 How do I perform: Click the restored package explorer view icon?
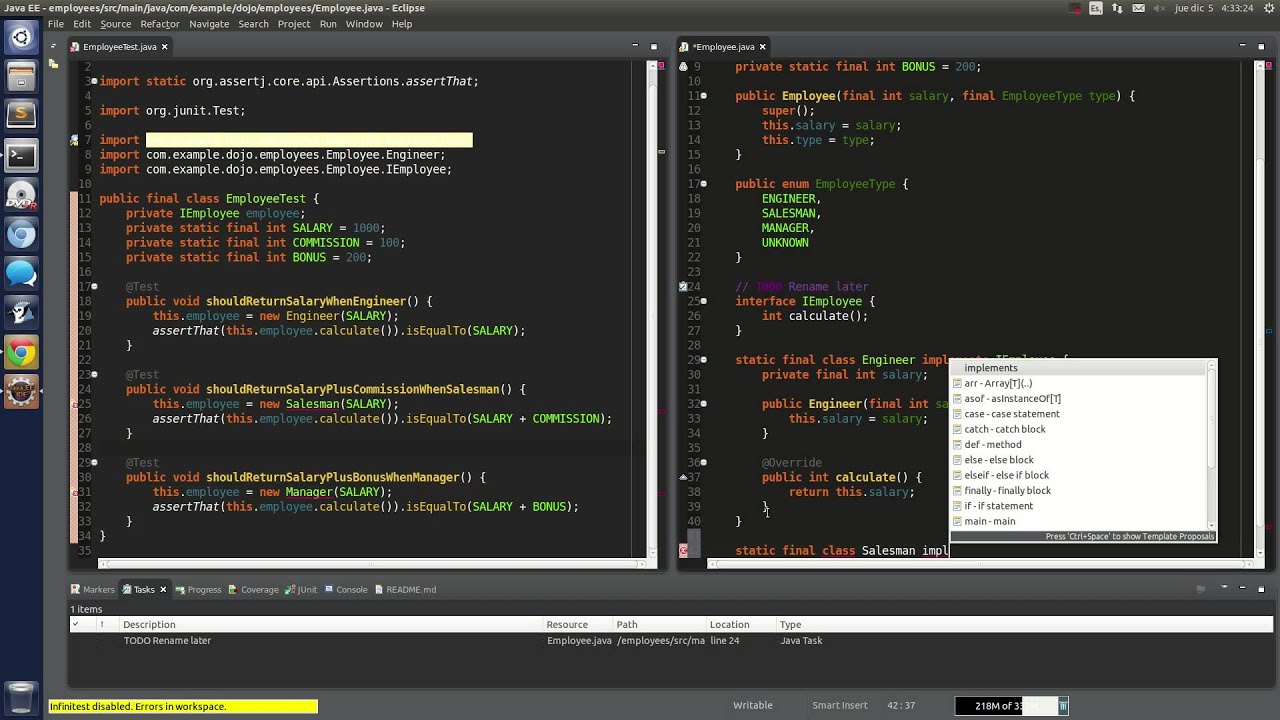point(53,65)
